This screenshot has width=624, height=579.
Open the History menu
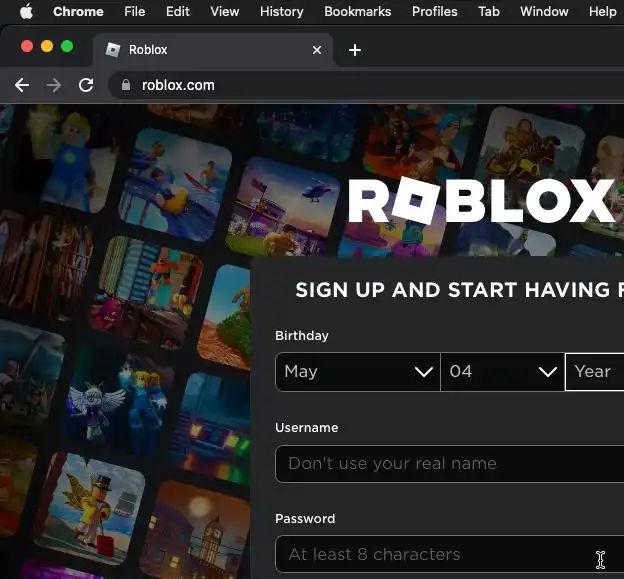point(281,12)
